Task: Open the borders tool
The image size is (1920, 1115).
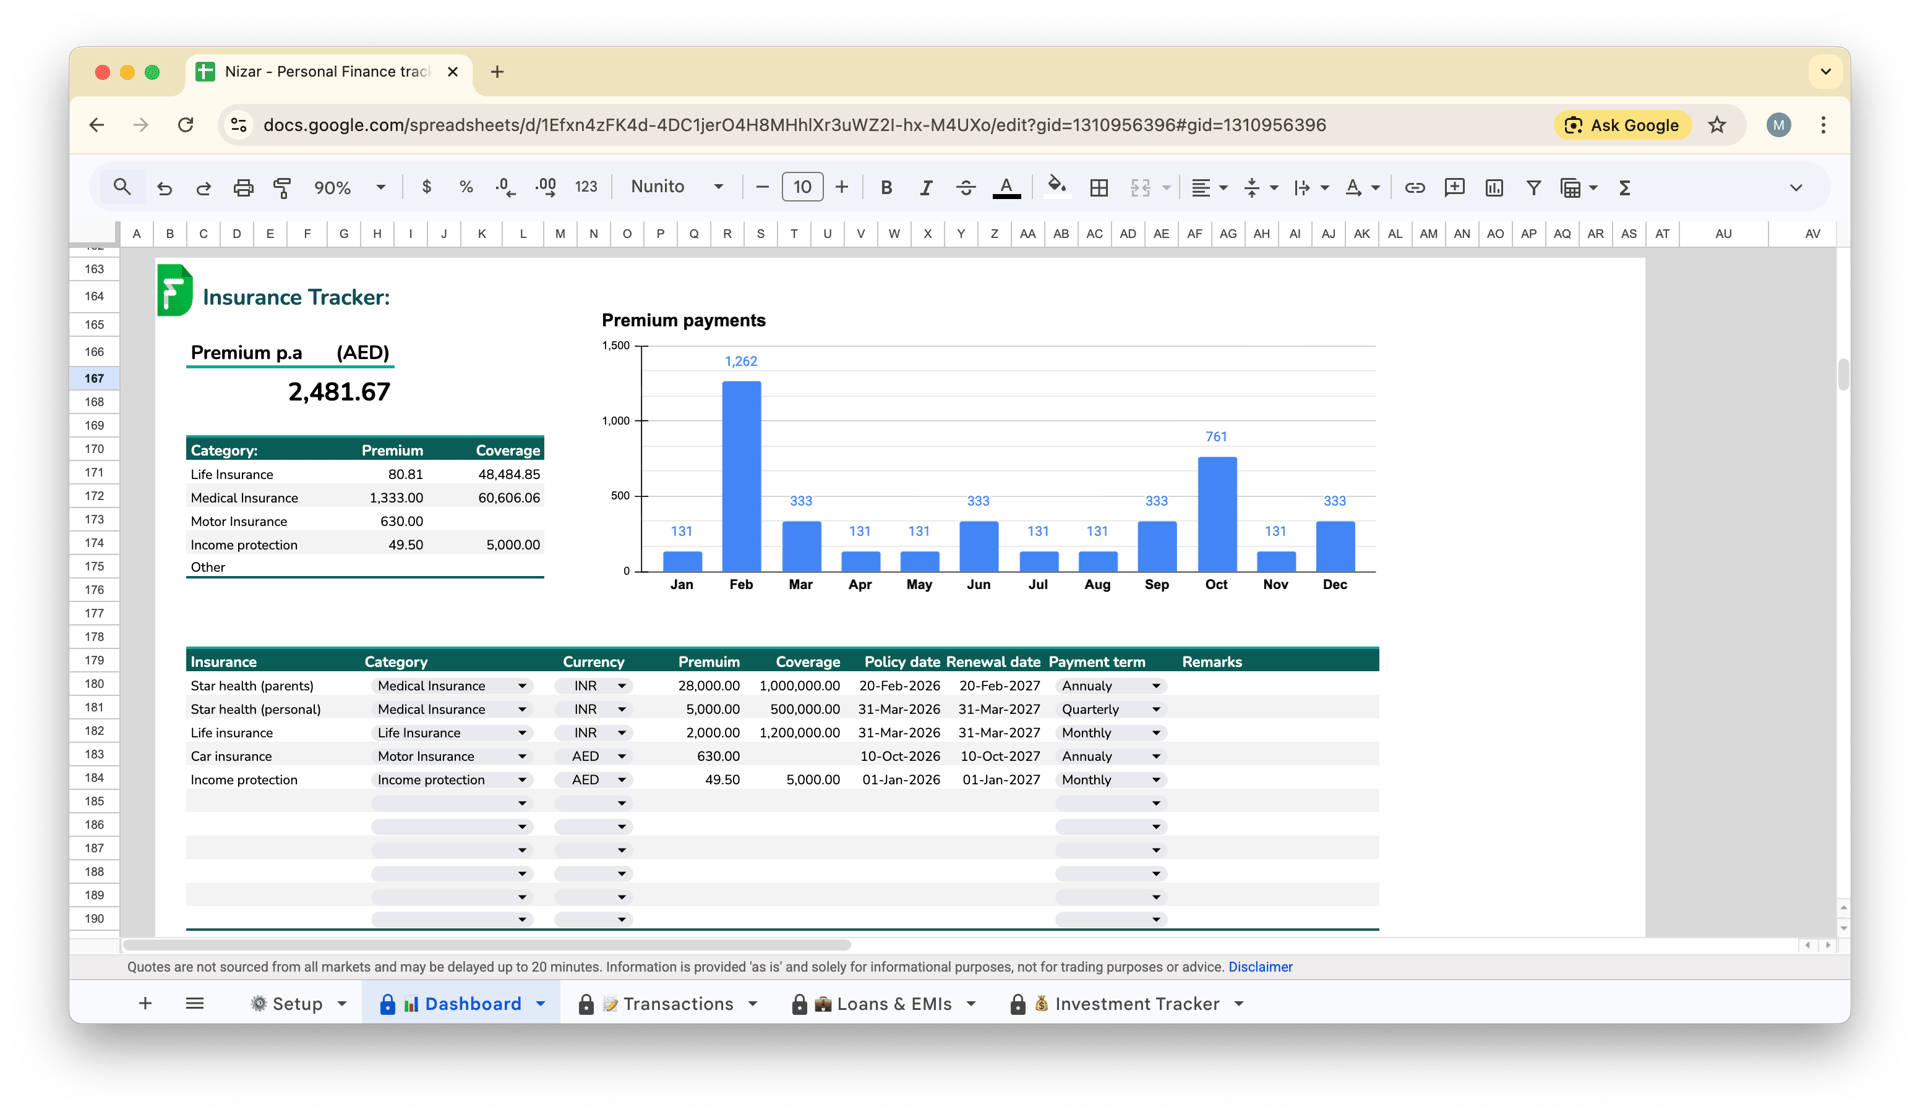Action: 1098,187
